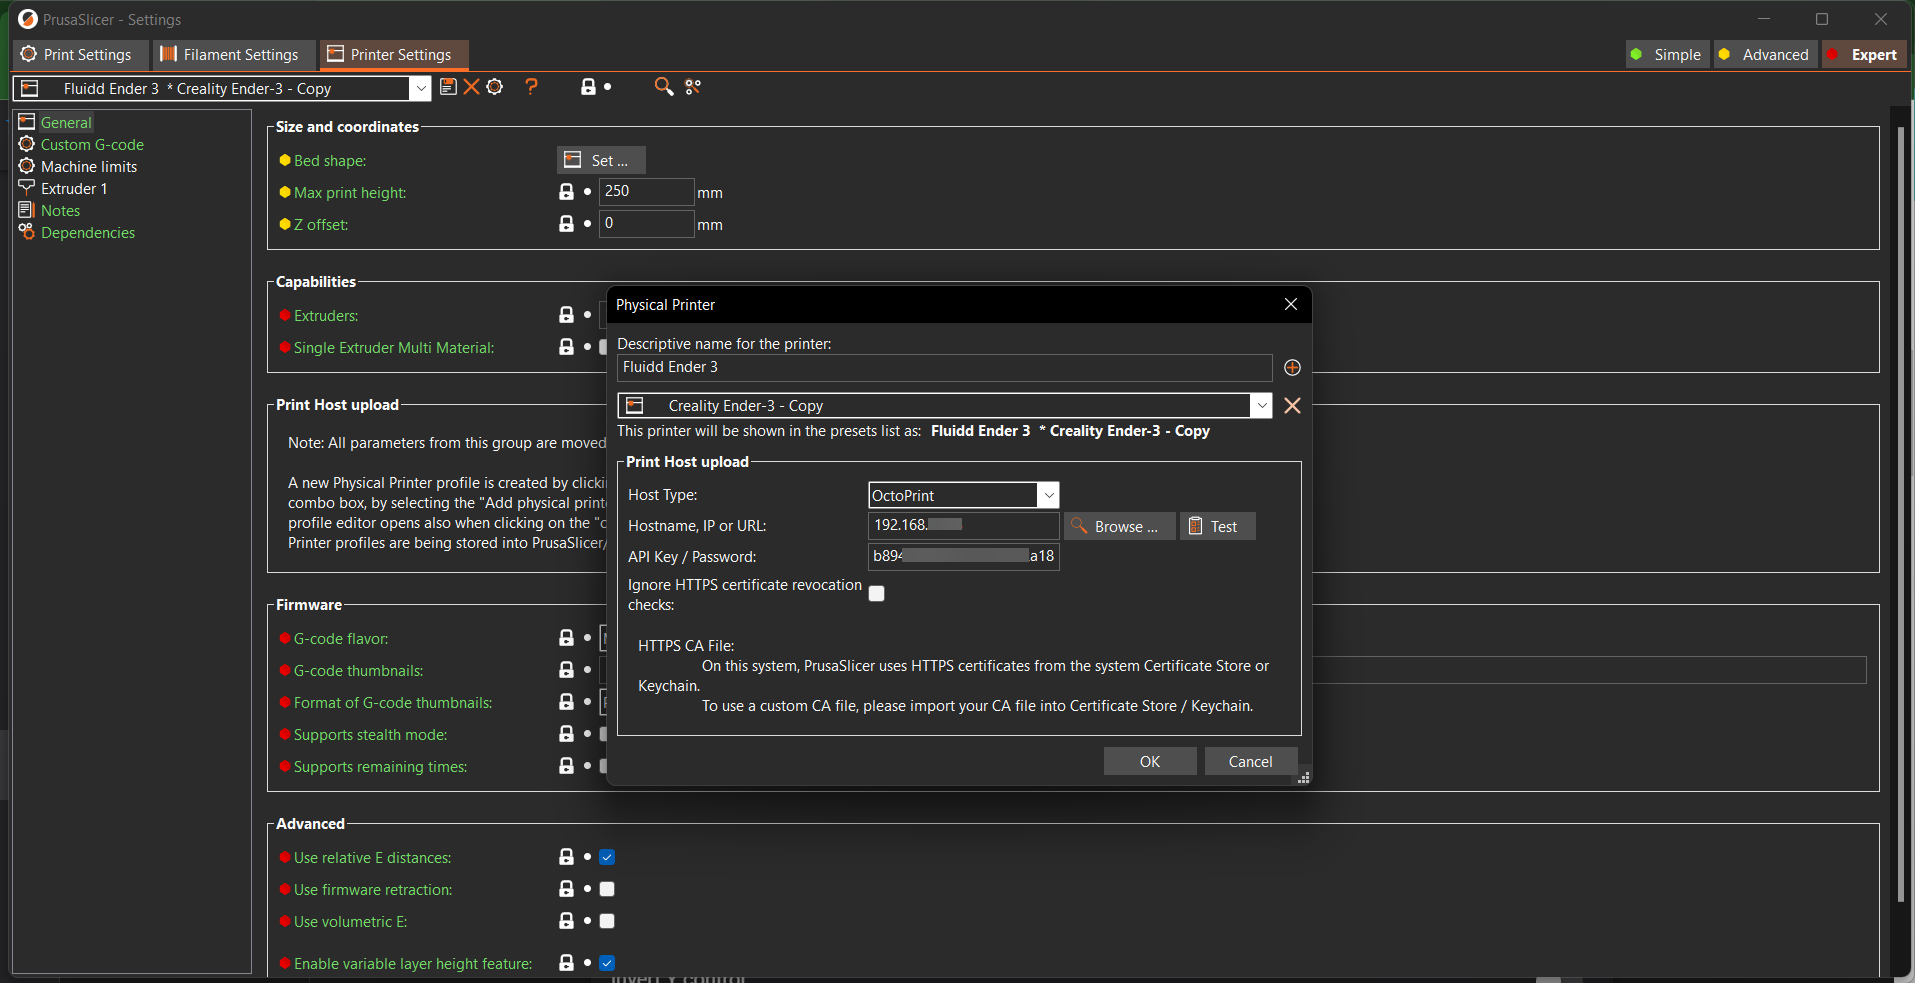Close the Physical Printer dialog

(1291, 304)
